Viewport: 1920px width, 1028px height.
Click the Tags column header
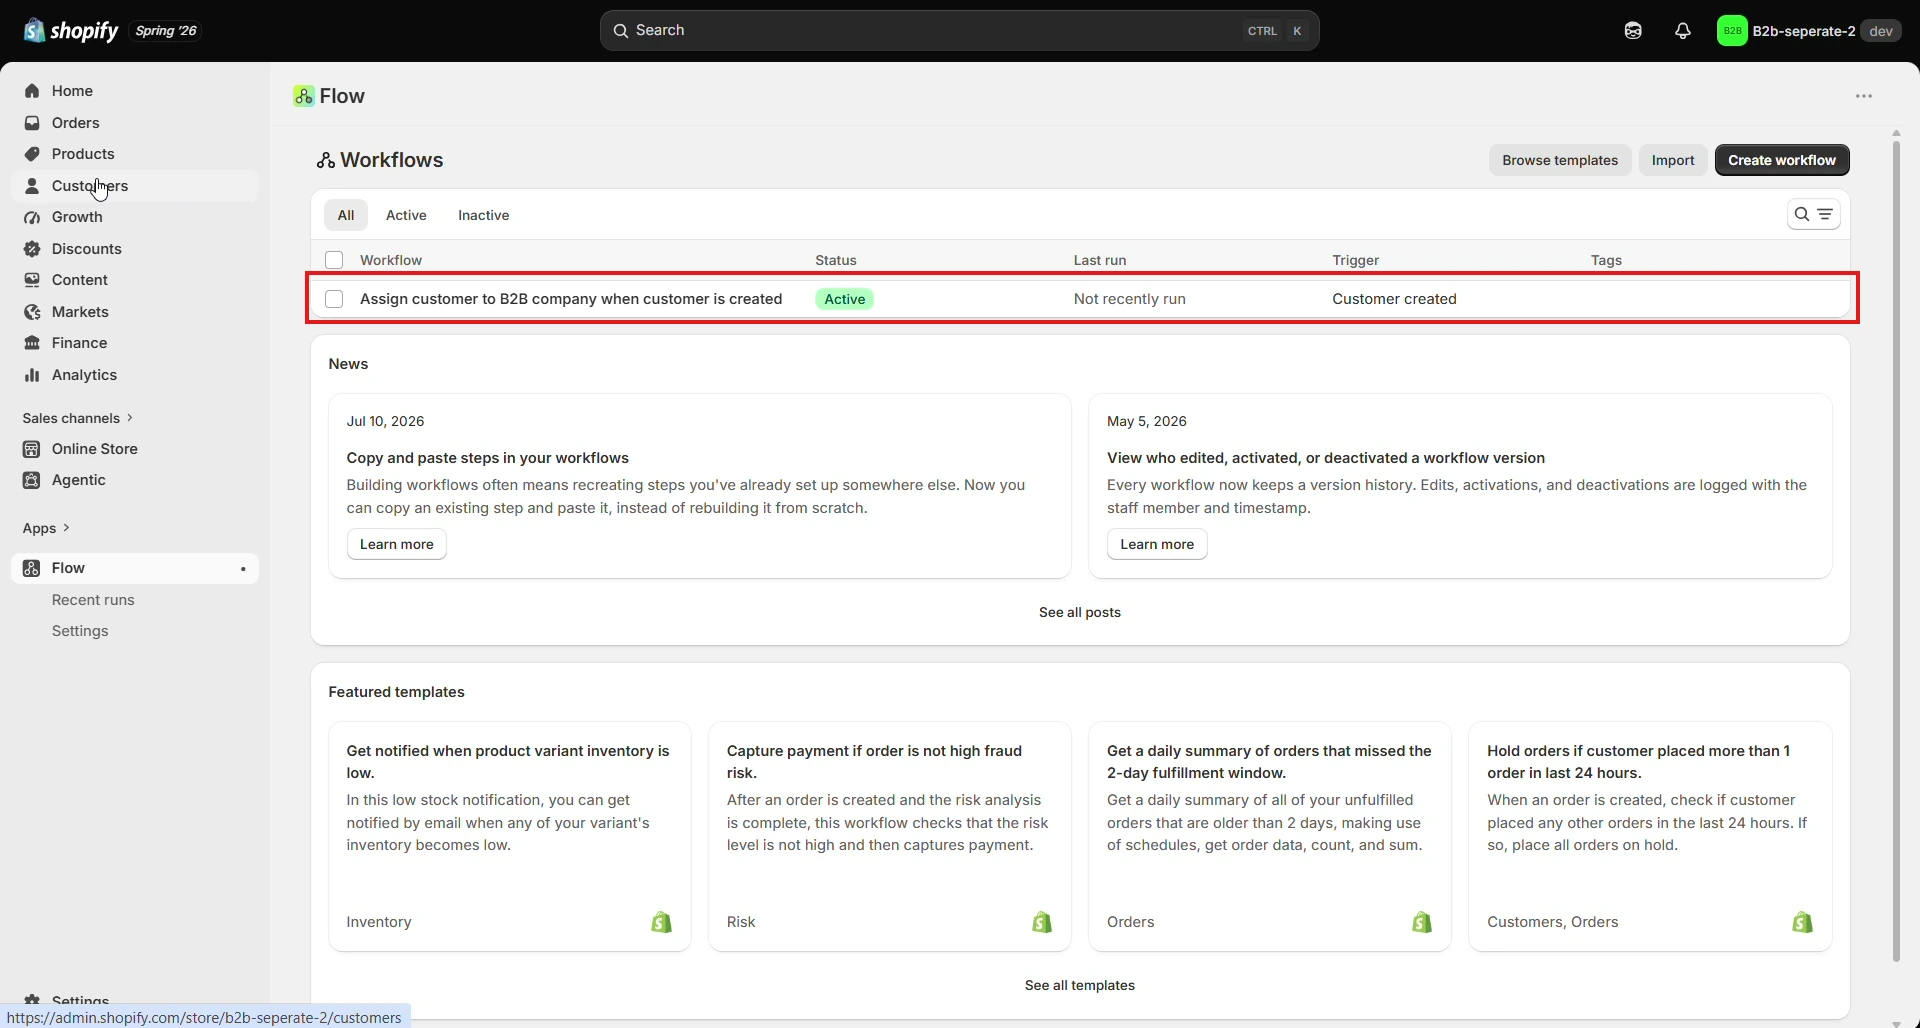(1607, 260)
